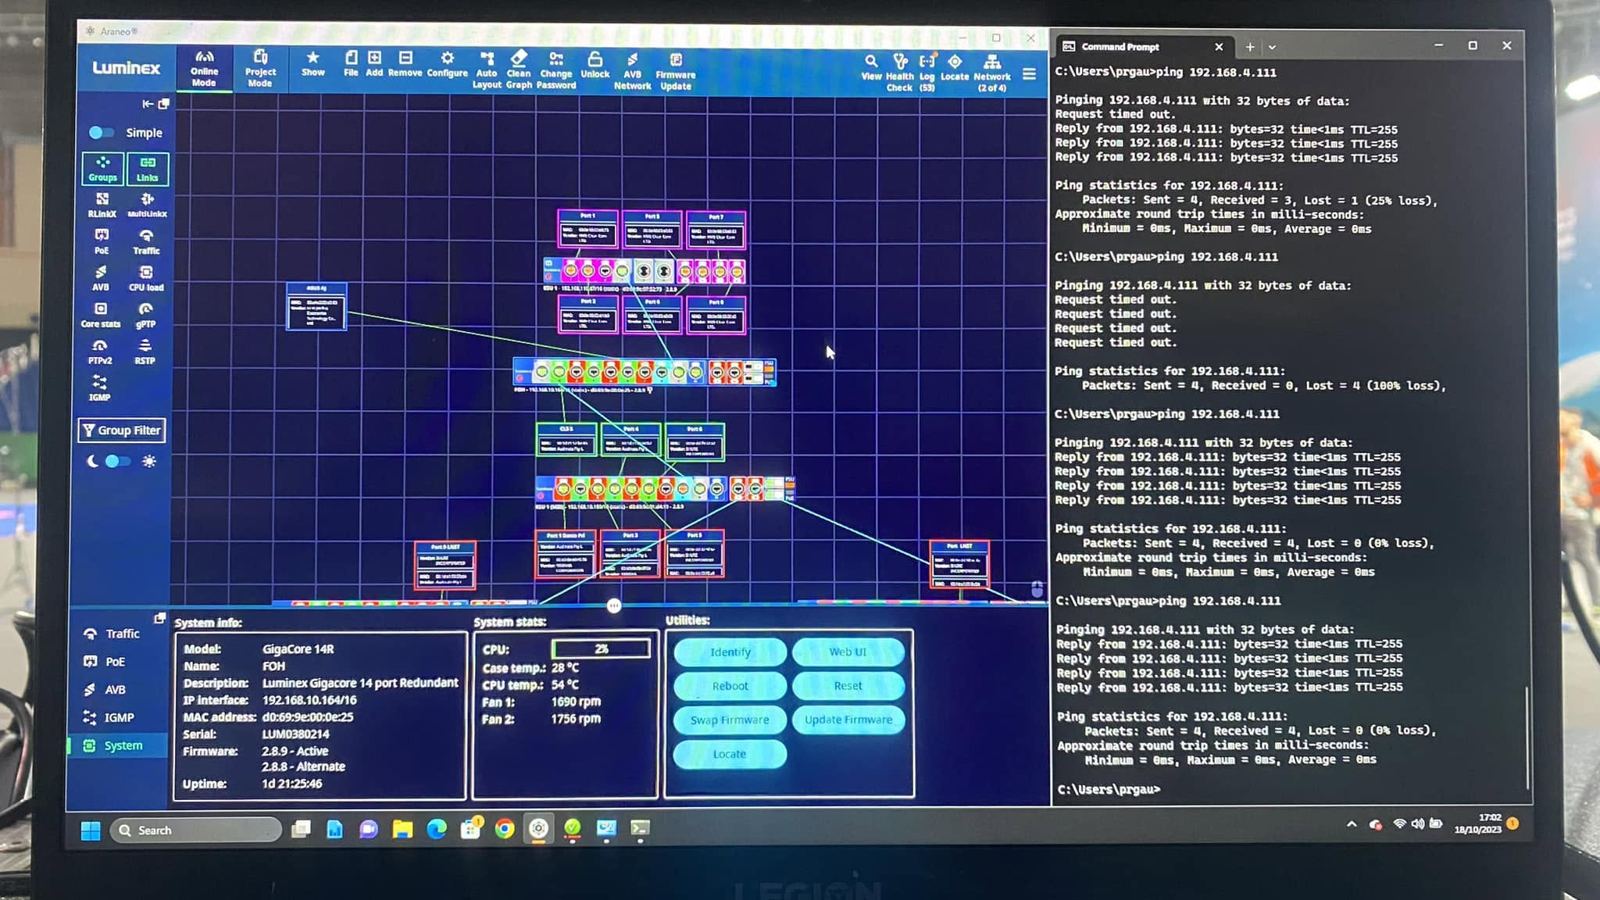Open the Web UI button
The image size is (1600, 900).
(x=848, y=652)
